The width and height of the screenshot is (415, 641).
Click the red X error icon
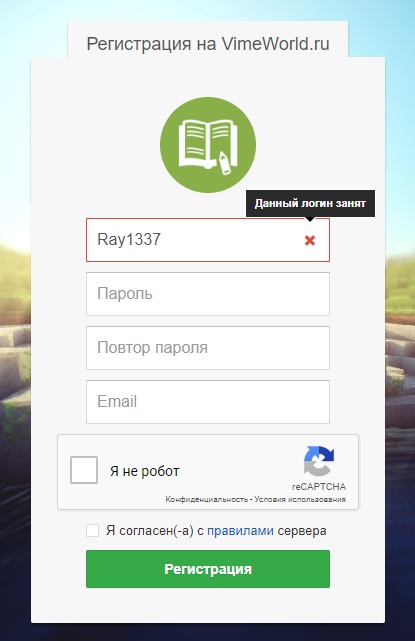click(310, 240)
